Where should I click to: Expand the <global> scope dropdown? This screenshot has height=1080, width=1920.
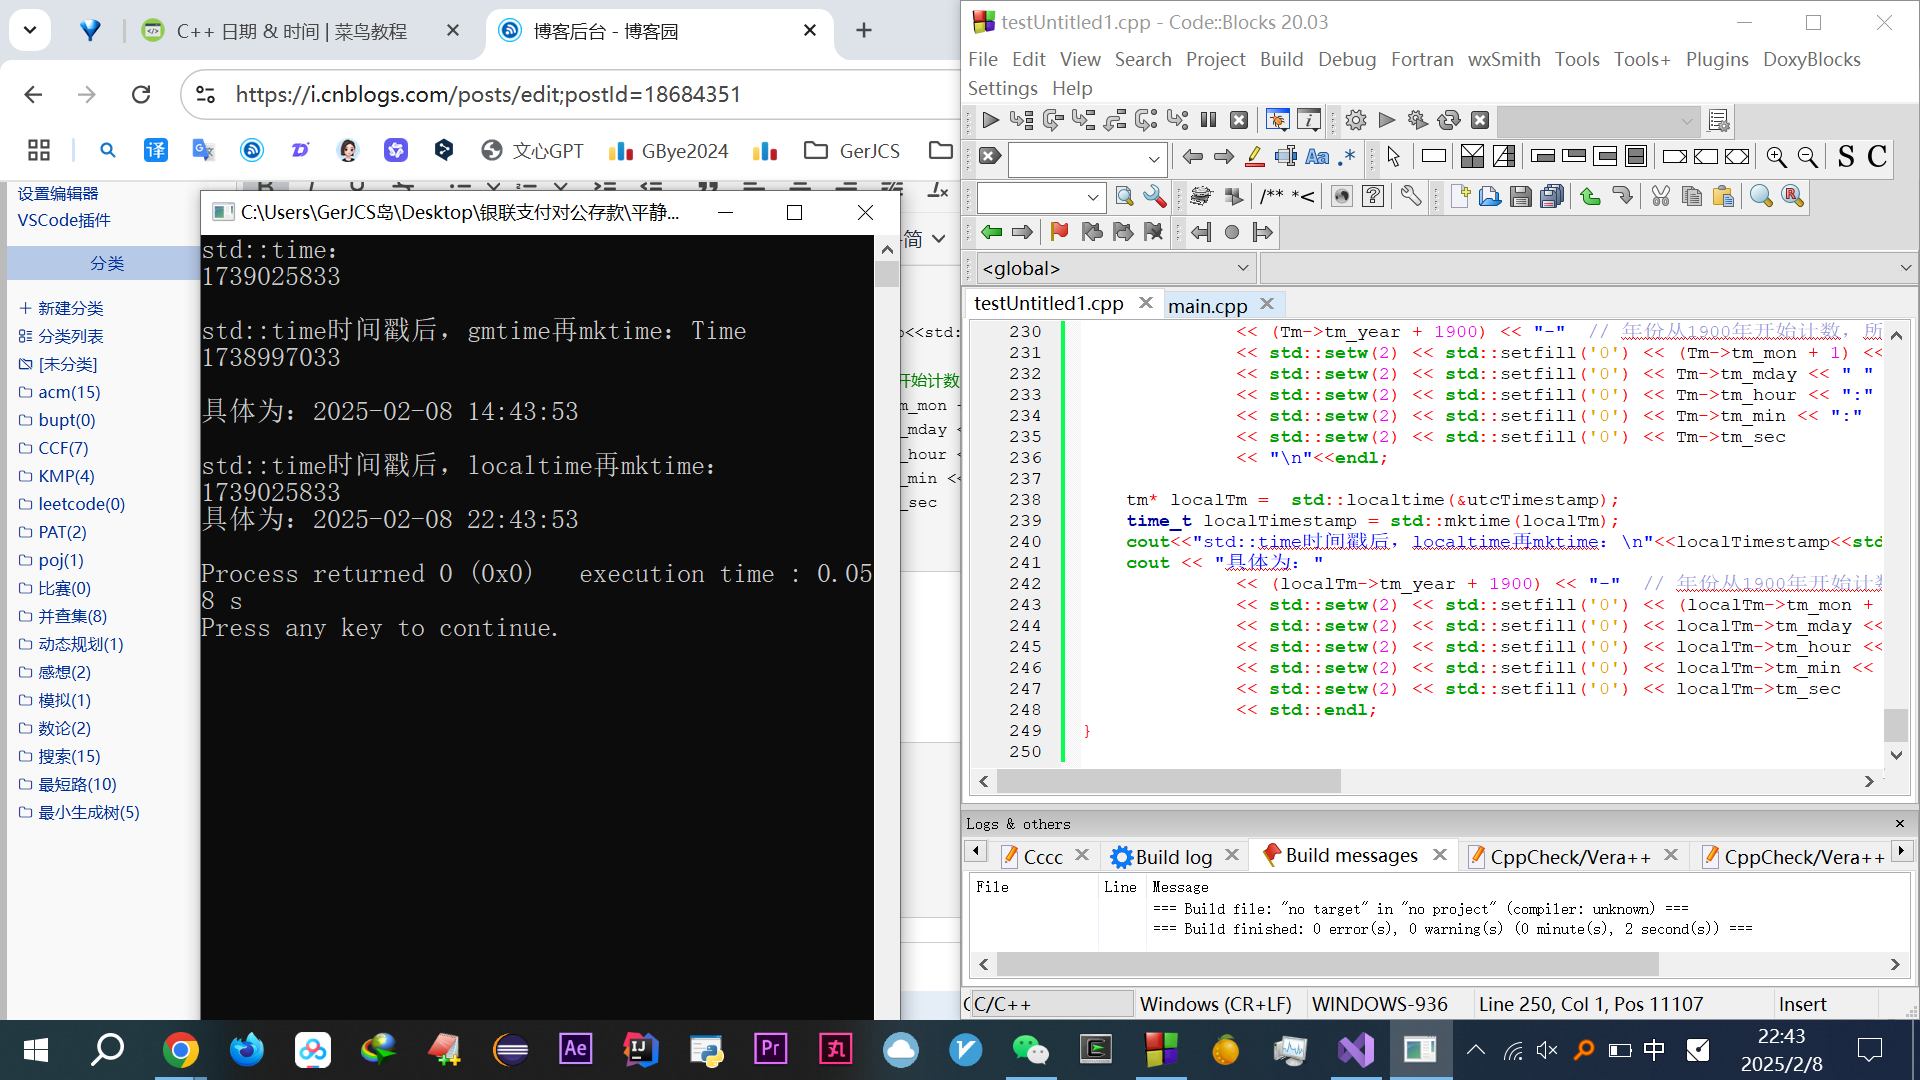coord(1242,268)
